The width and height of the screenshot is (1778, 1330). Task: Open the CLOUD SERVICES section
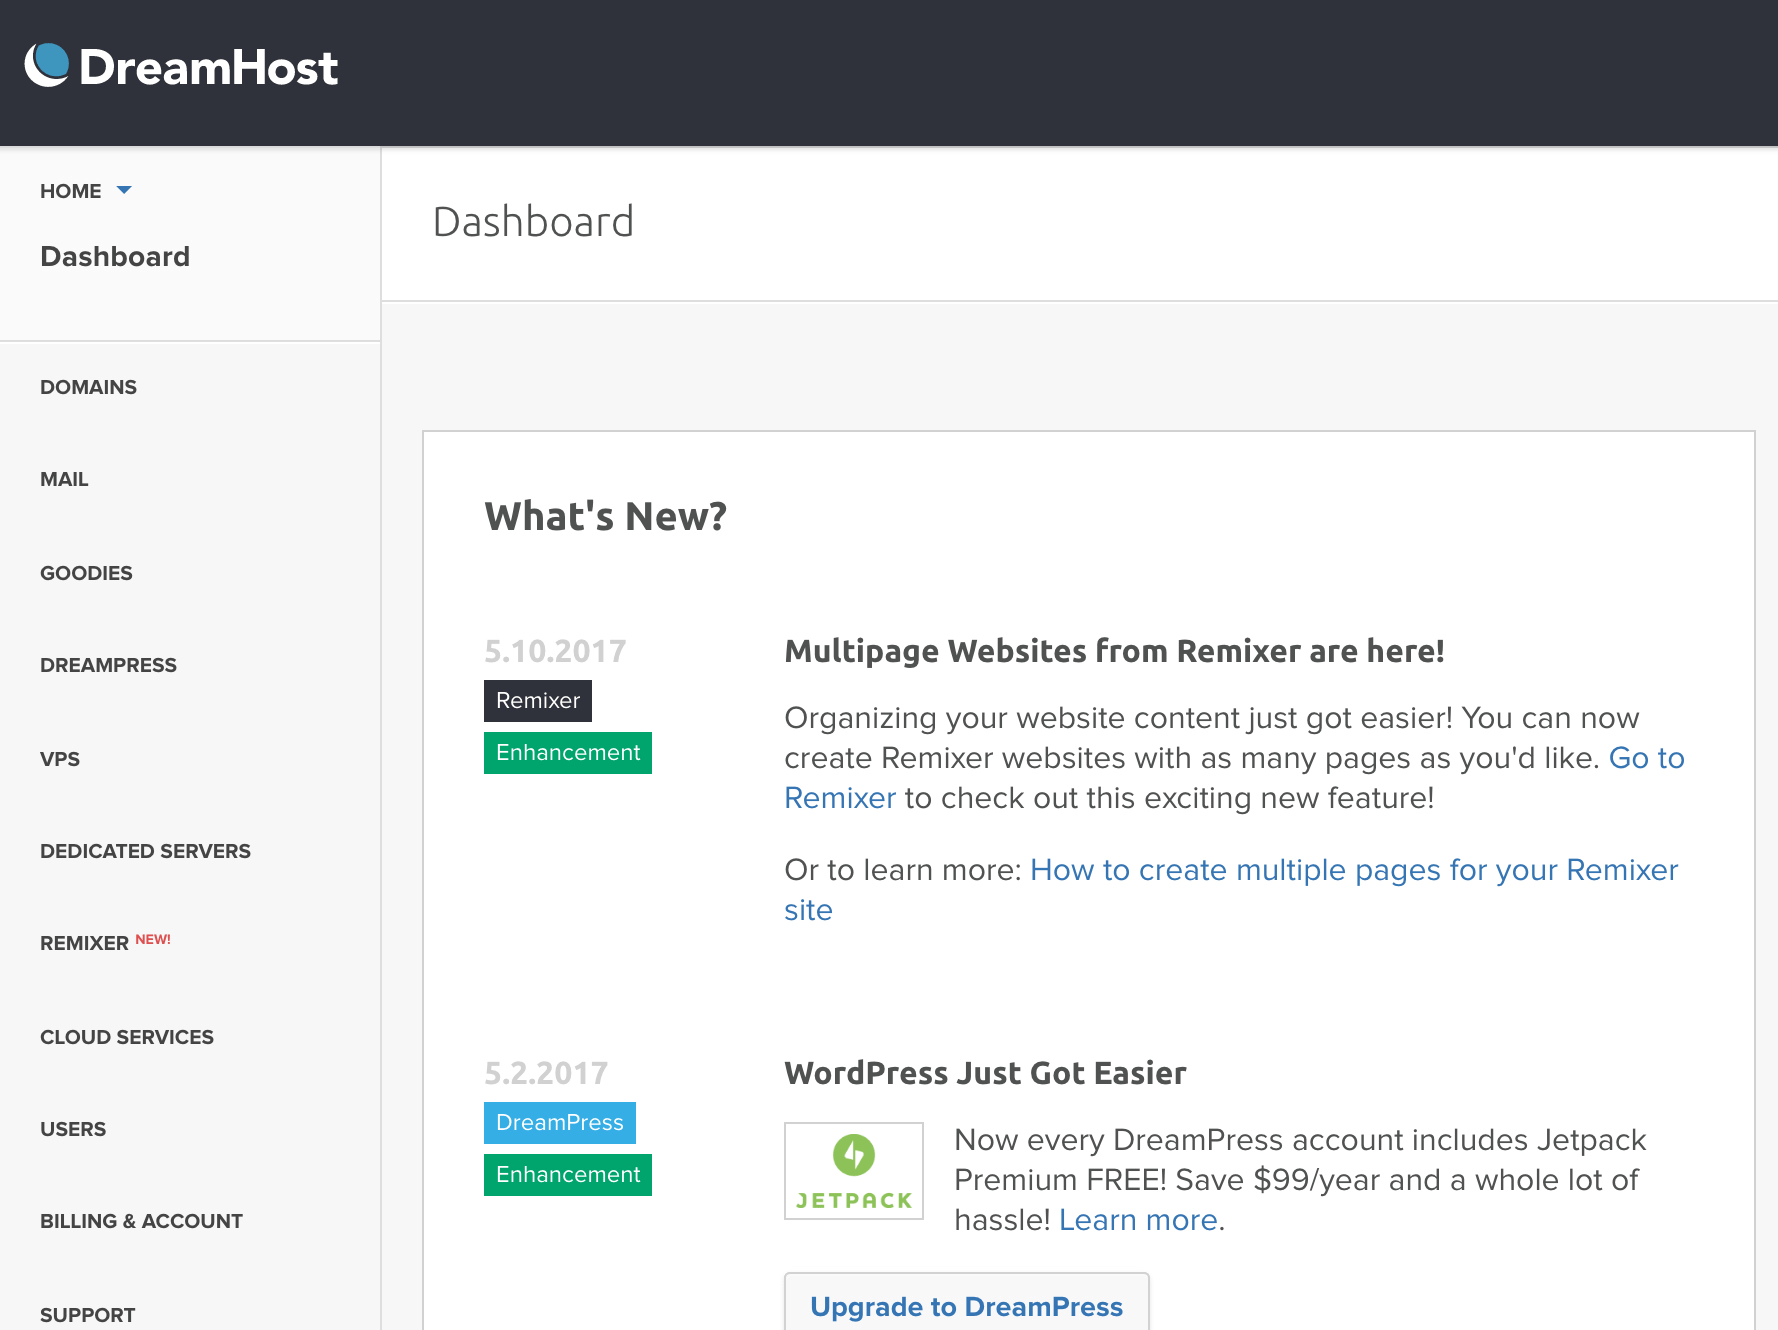[127, 1037]
